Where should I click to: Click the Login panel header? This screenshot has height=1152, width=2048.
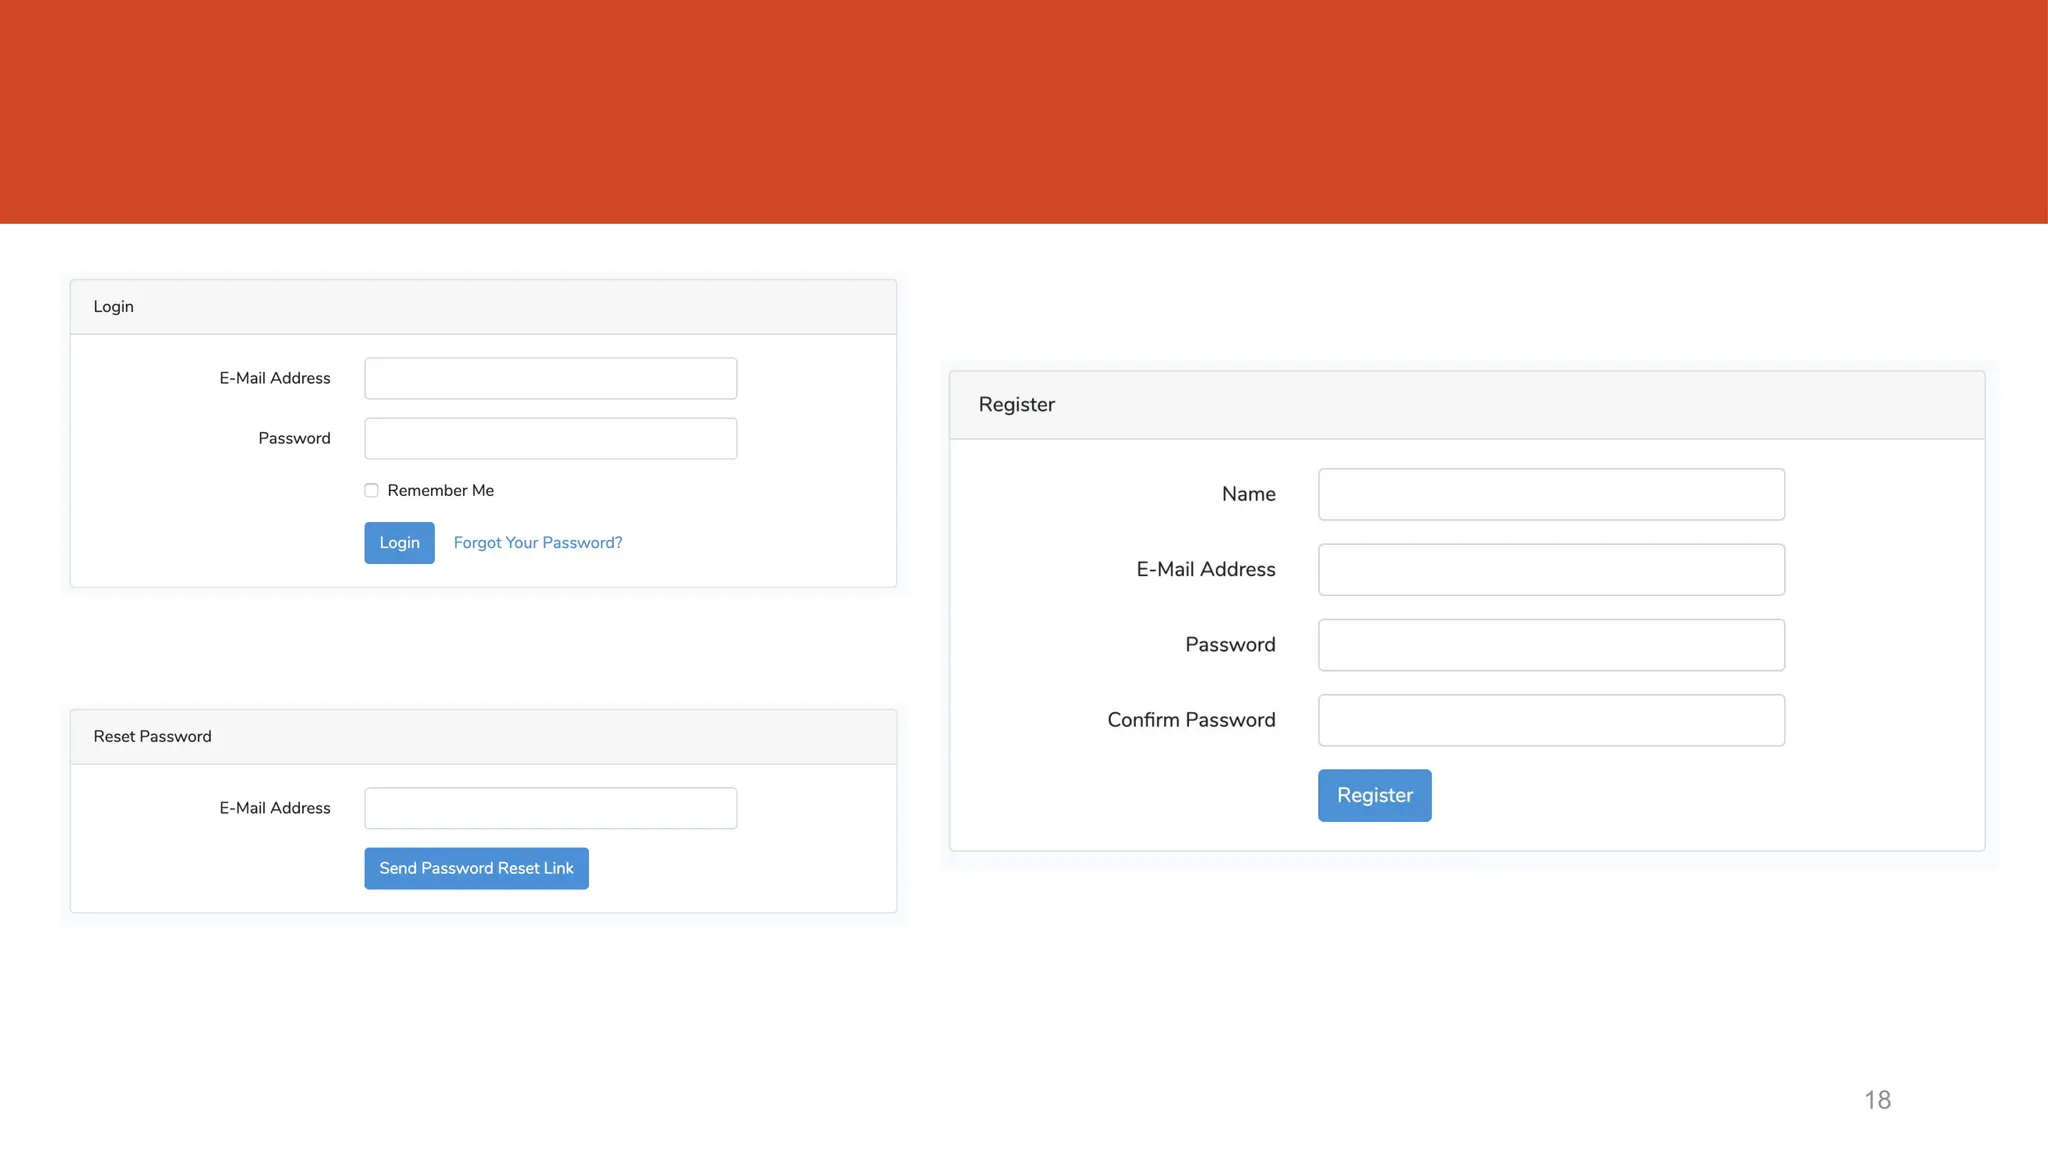coord(483,307)
